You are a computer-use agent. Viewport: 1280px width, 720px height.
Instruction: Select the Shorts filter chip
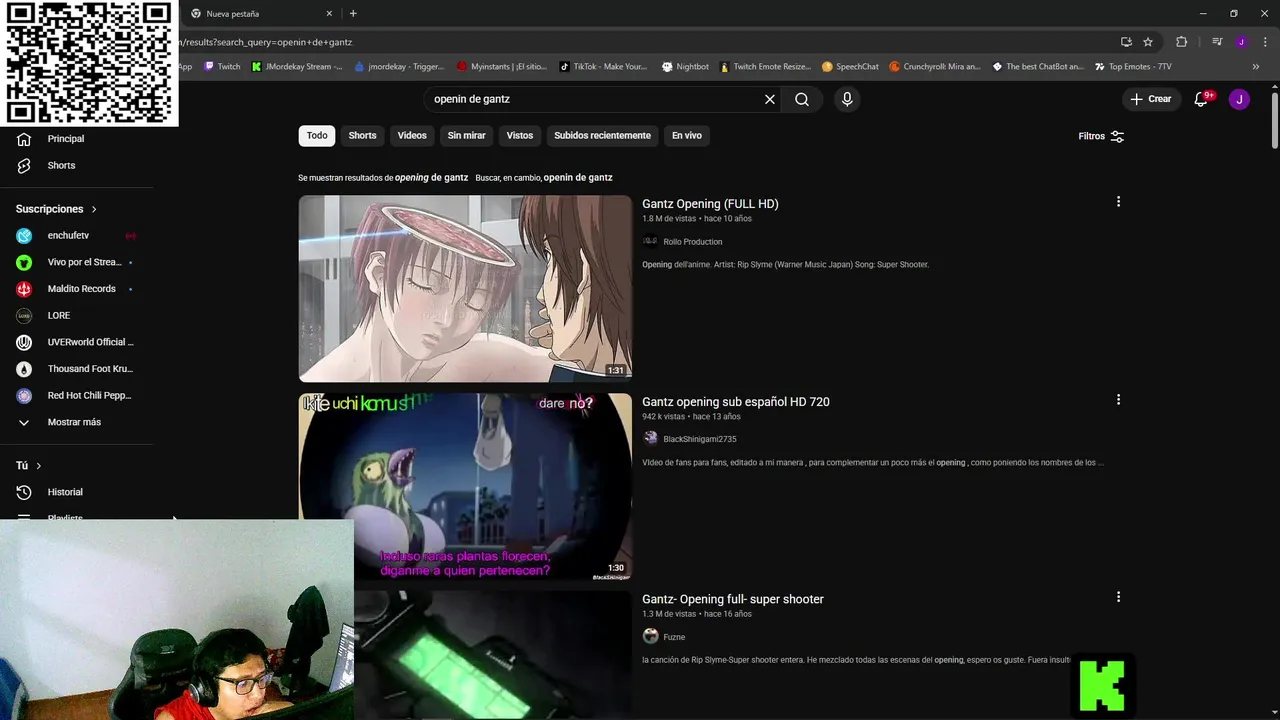click(x=362, y=136)
